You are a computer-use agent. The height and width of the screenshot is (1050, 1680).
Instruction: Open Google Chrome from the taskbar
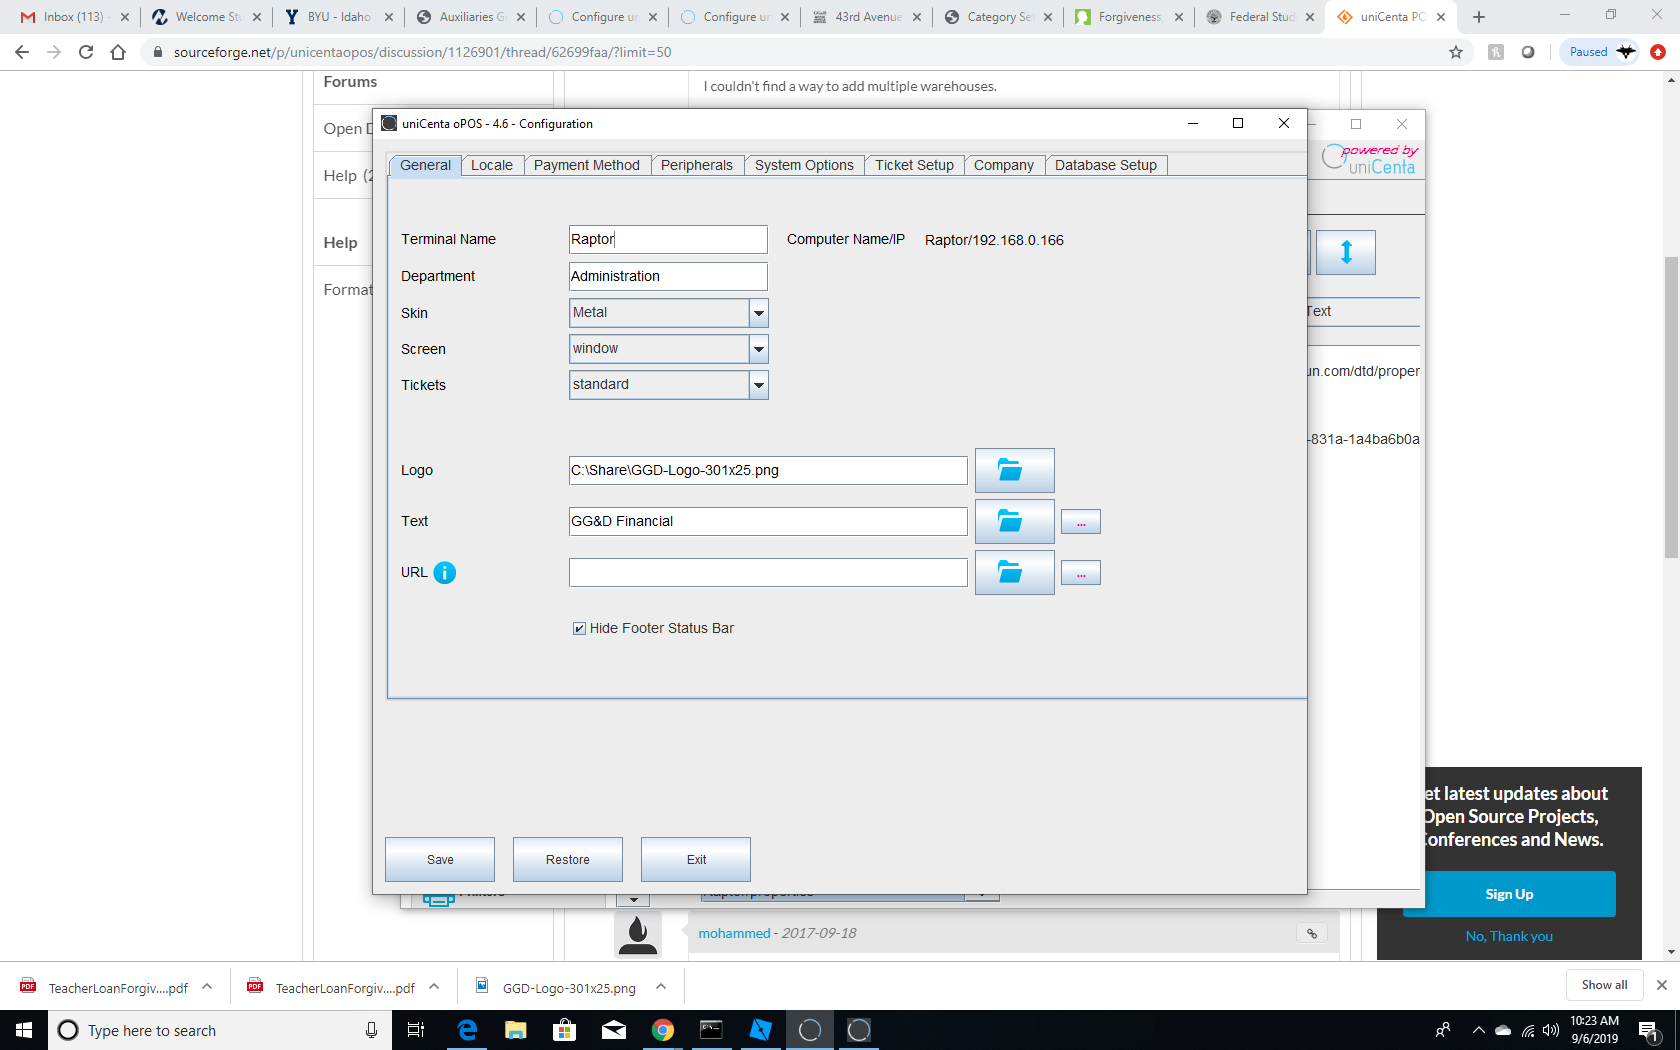click(x=662, y=1030)
